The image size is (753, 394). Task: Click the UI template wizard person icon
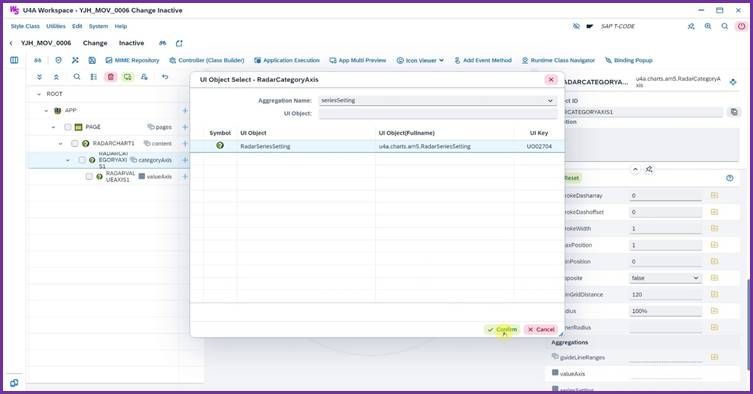tap(144, 77)
